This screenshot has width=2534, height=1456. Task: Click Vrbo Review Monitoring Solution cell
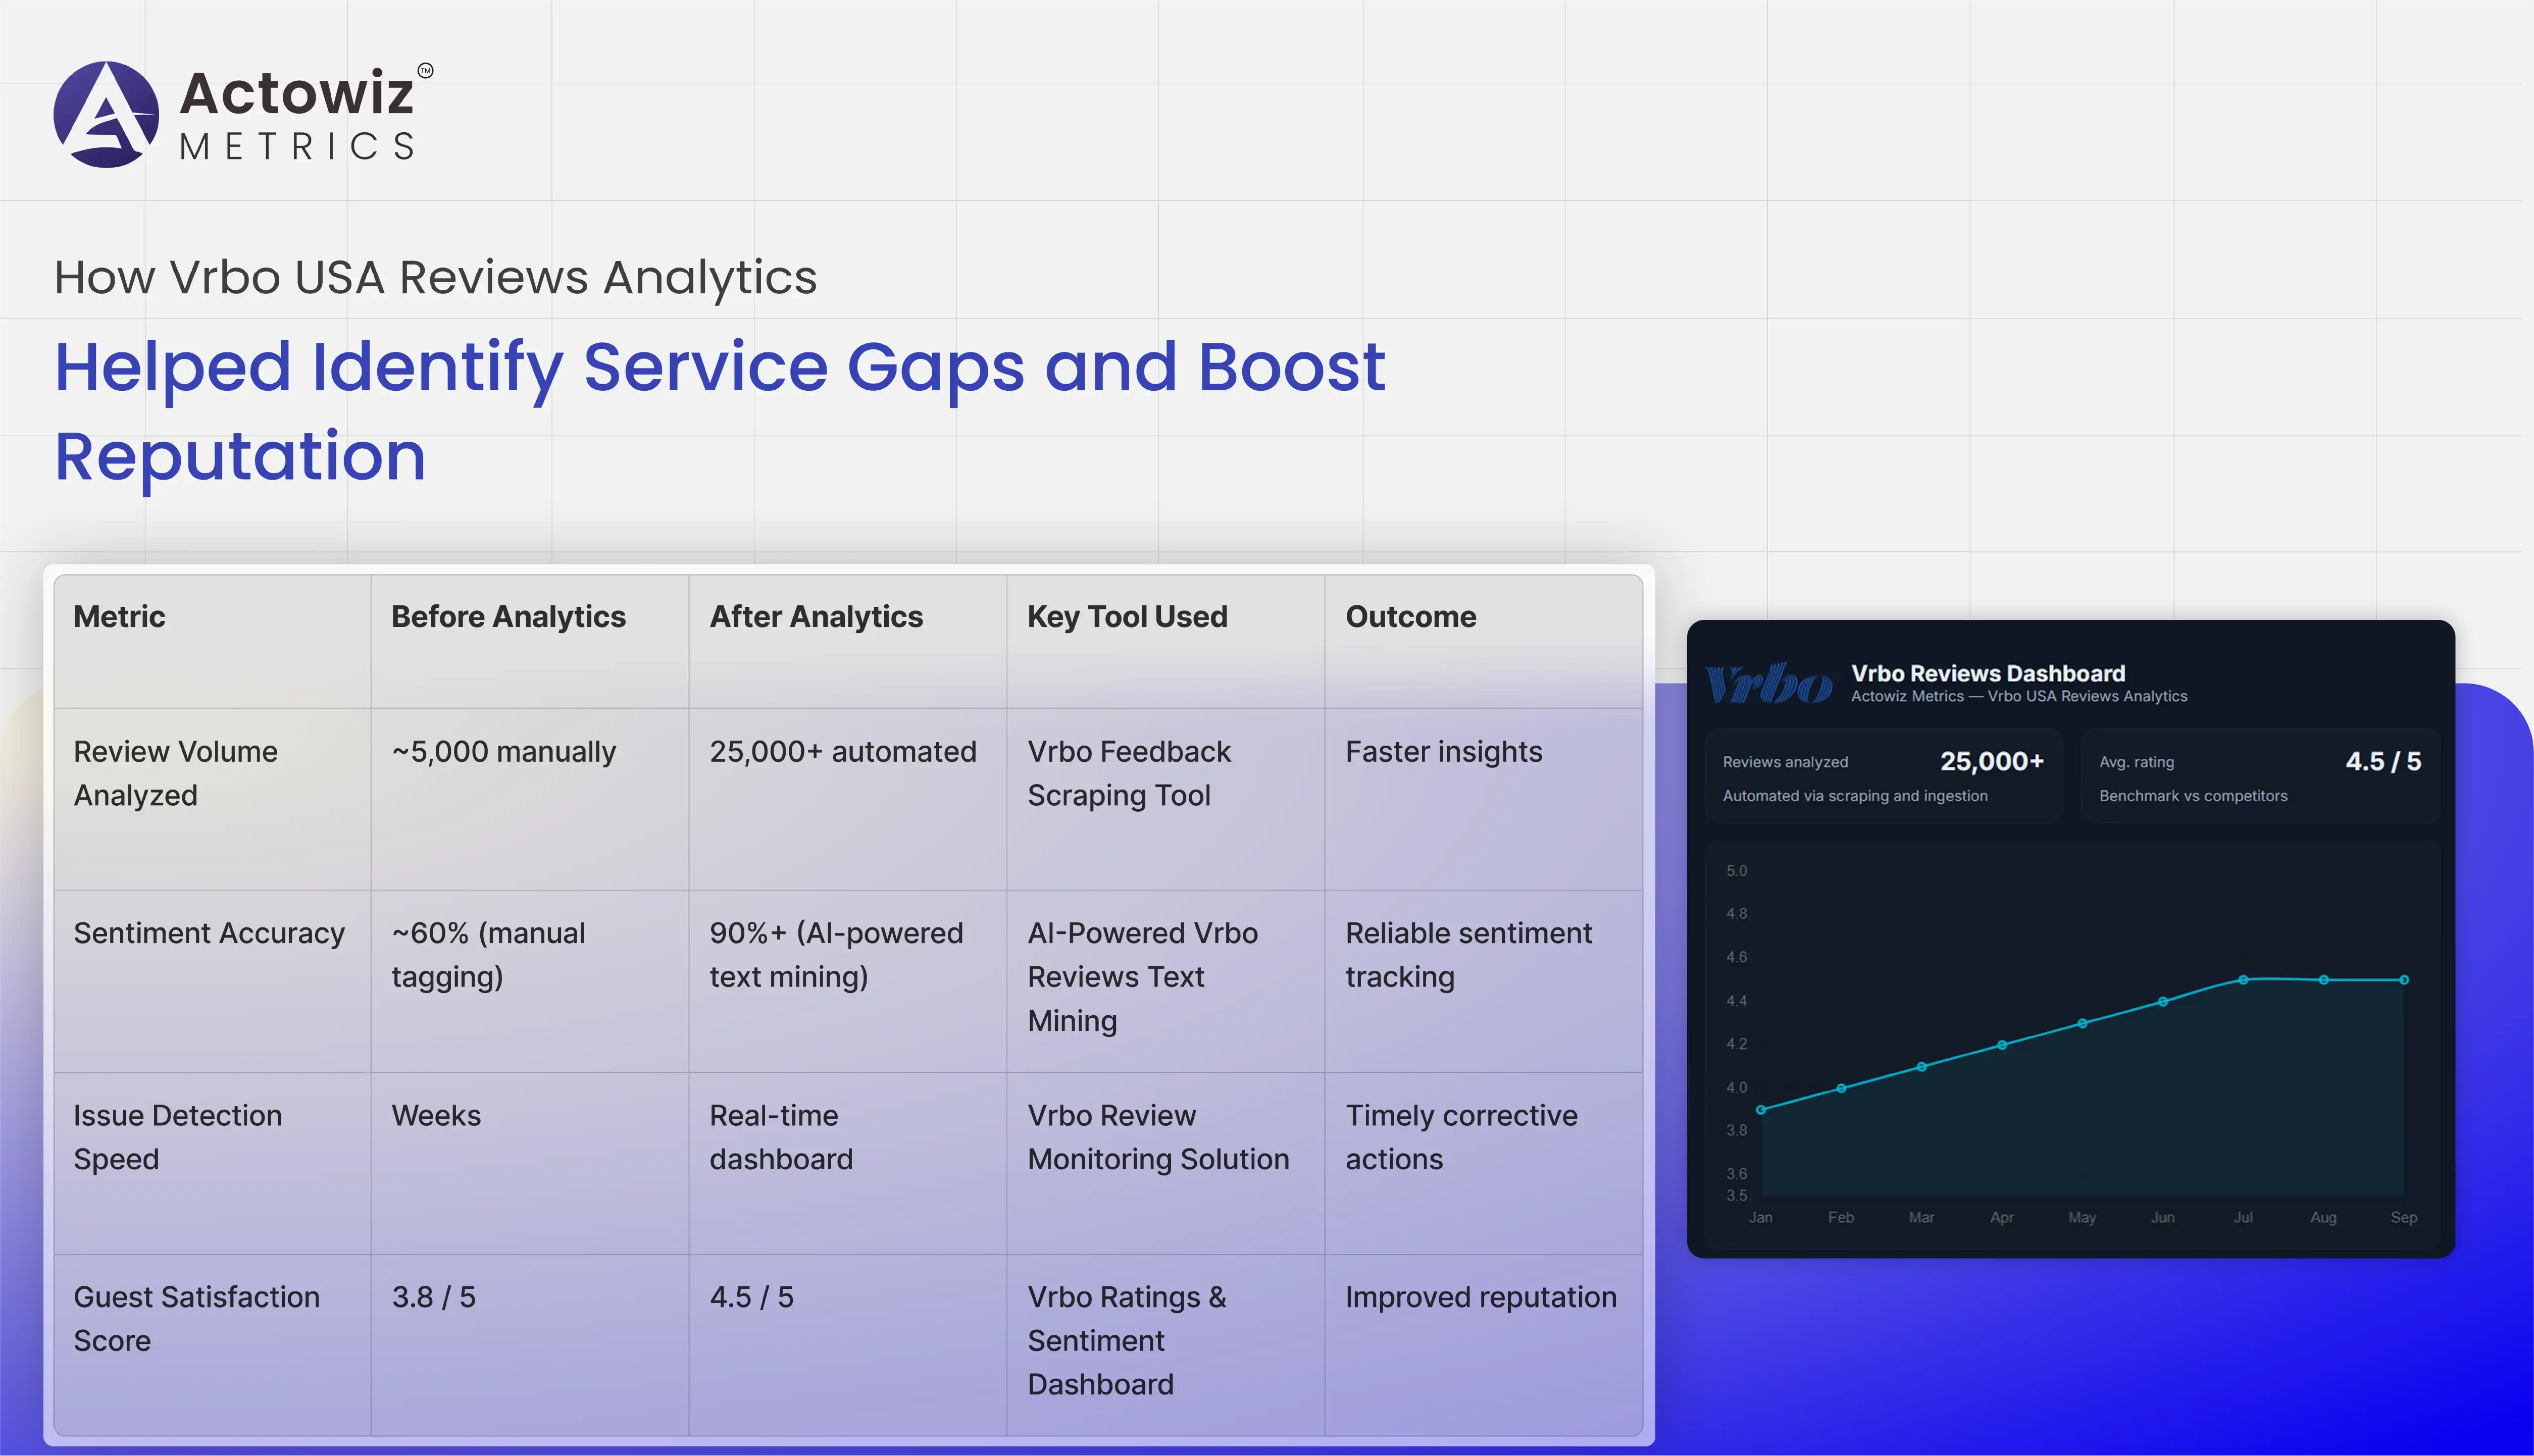[1158, 1137]
